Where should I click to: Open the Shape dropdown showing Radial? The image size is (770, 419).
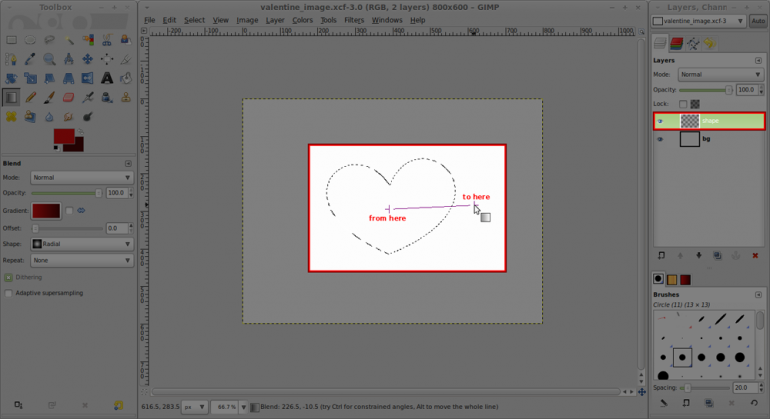(82, 244)
